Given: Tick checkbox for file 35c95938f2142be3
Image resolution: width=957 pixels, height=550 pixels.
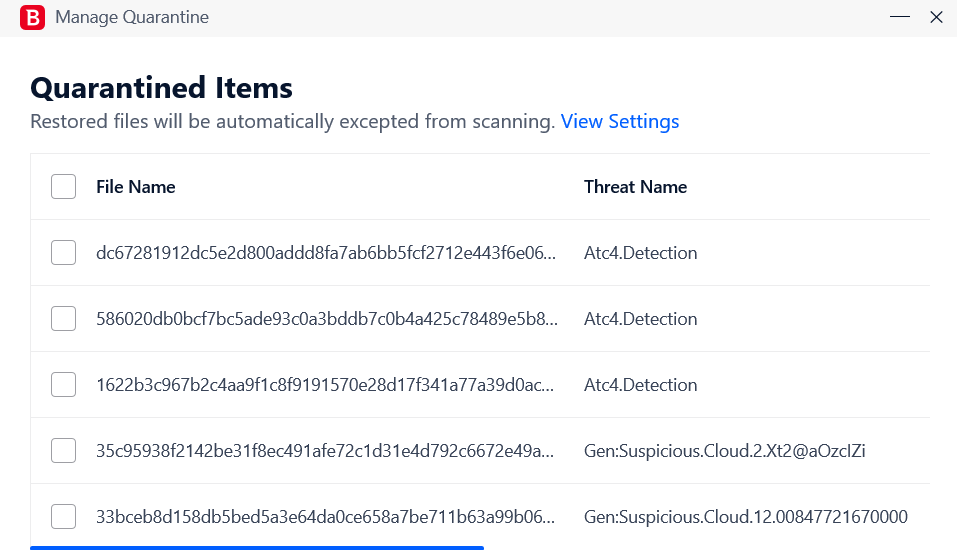Looking at the screenshot, I should click(63, 450).
